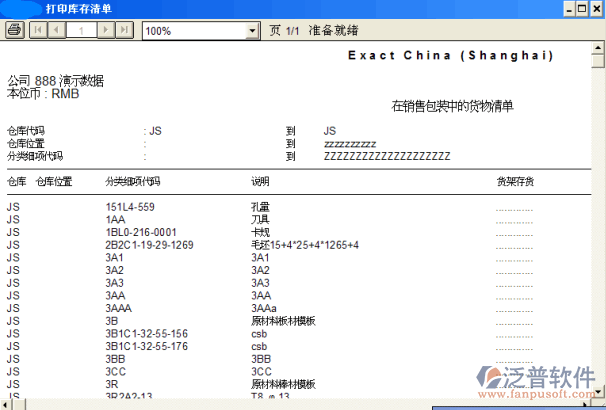Screen dimensions: 606x410
Task: Click the printer icon to print report
Action: (15, 30)
